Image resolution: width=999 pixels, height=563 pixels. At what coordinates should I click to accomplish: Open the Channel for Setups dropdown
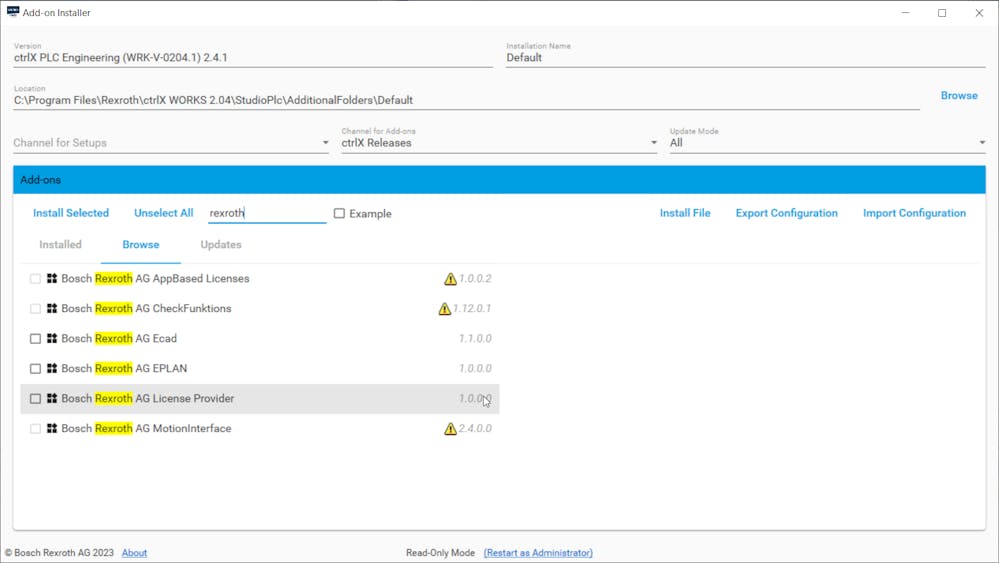[171, 143]
